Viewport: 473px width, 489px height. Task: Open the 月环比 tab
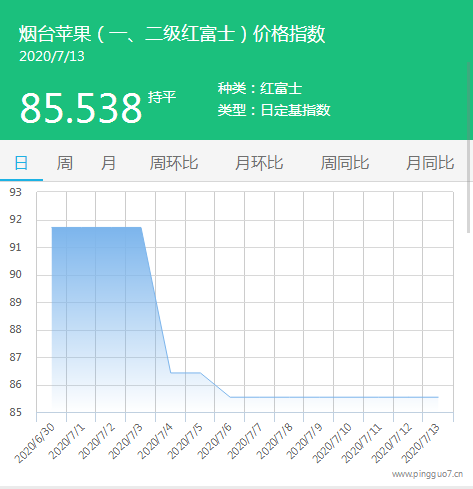click(x=259, y=163)
